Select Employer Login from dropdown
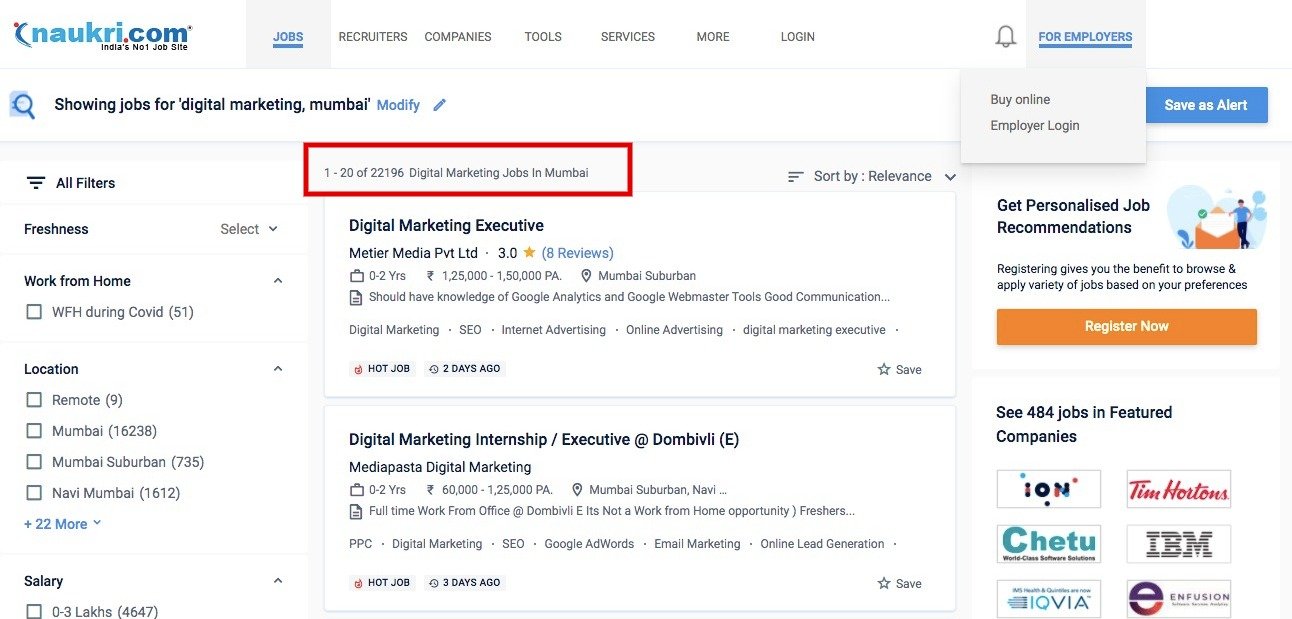The width and height of the screenshot is (1292, 619). click(1035, 125)
